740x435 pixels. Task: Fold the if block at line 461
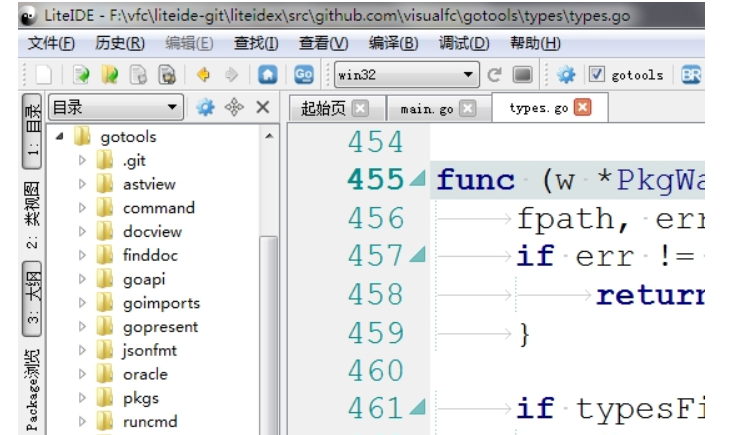click(x=417, y=407)
